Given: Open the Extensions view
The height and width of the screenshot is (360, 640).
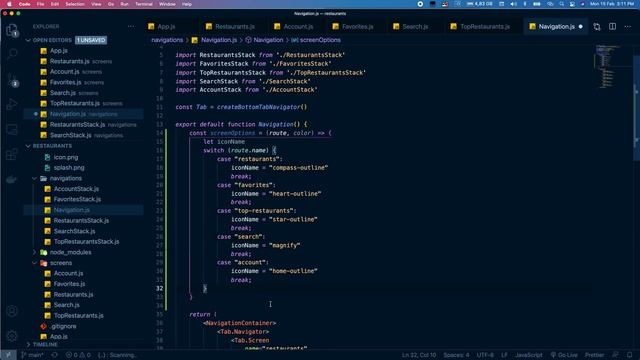Looking at the screenshot, I should [x=12, y=154].
